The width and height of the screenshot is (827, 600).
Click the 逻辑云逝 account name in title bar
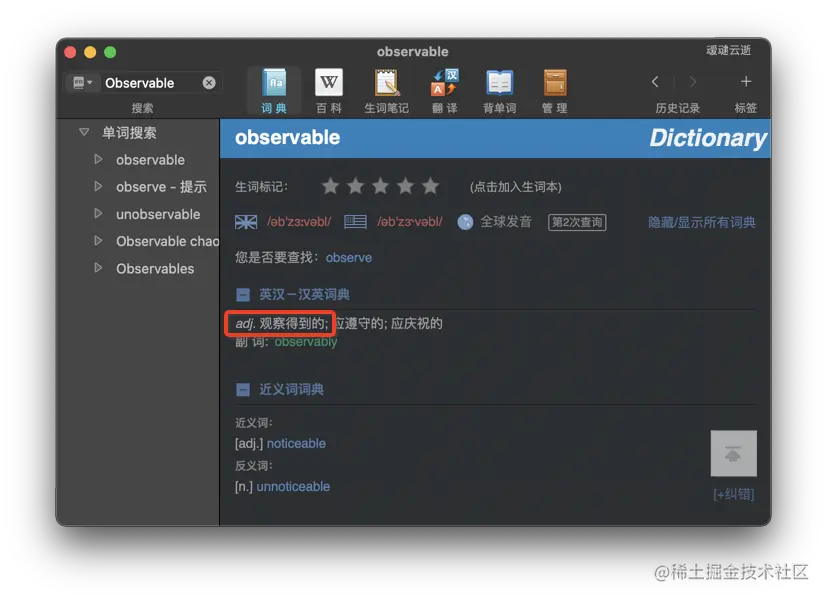[x=728, y=50]
